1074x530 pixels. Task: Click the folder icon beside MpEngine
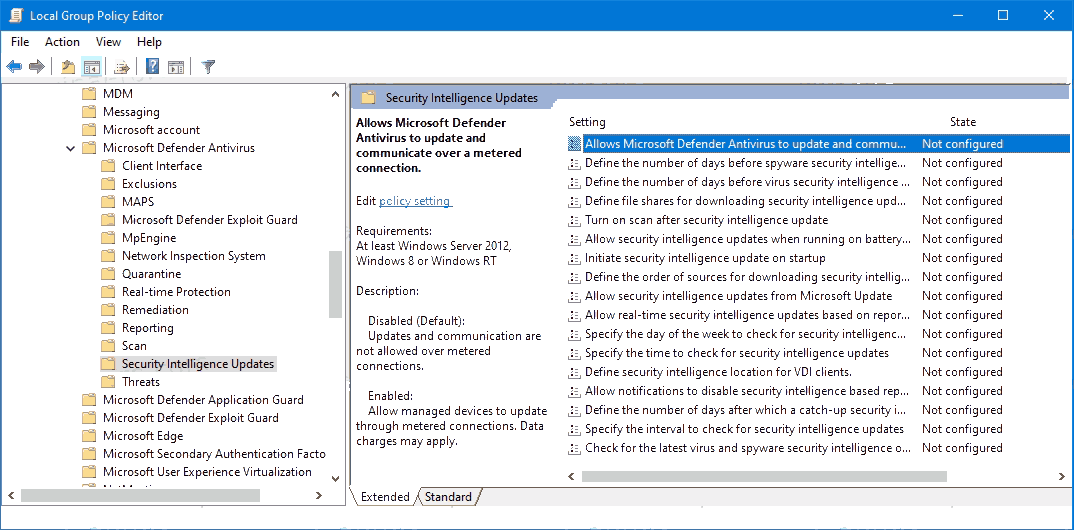tap(108, 238)
